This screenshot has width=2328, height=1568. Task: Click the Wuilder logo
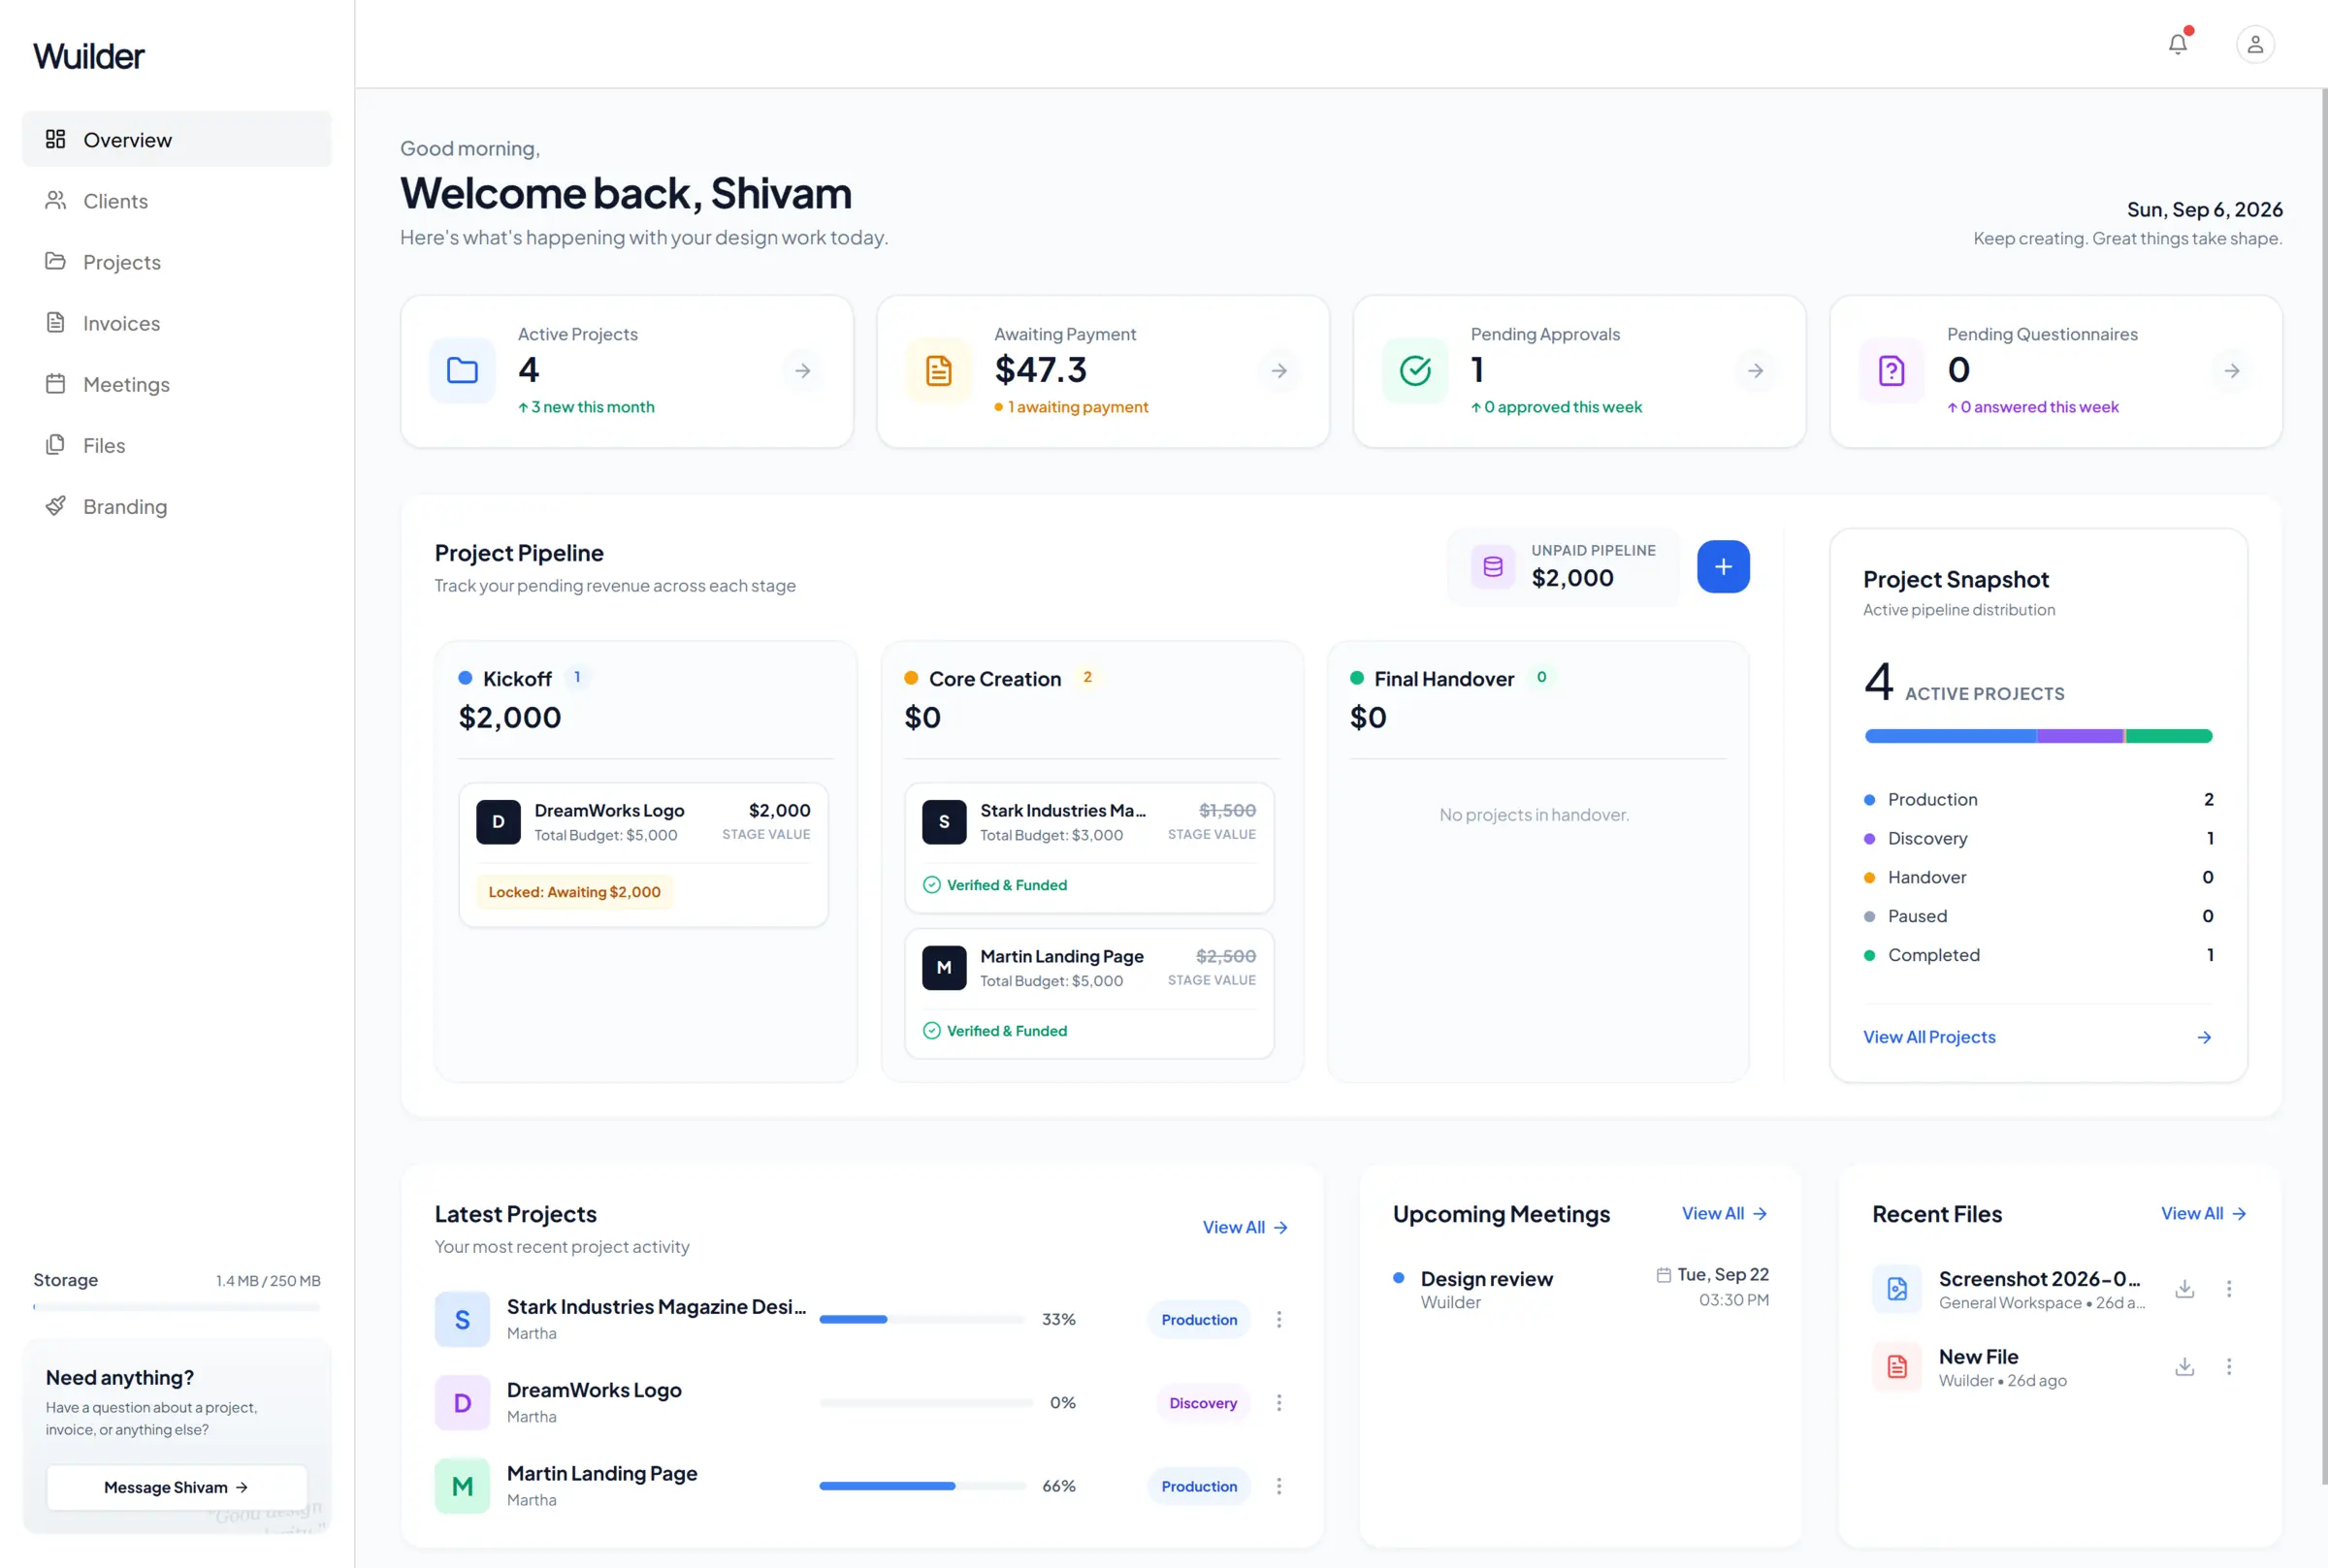tap(89, 56)
